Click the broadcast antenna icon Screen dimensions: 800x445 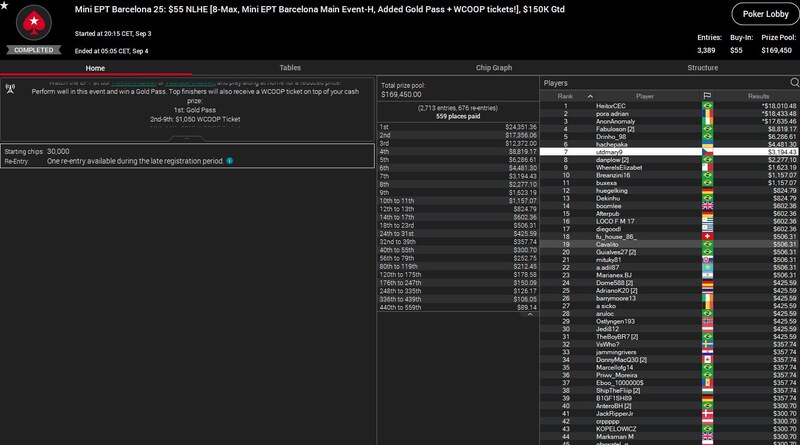click(10, 89)
